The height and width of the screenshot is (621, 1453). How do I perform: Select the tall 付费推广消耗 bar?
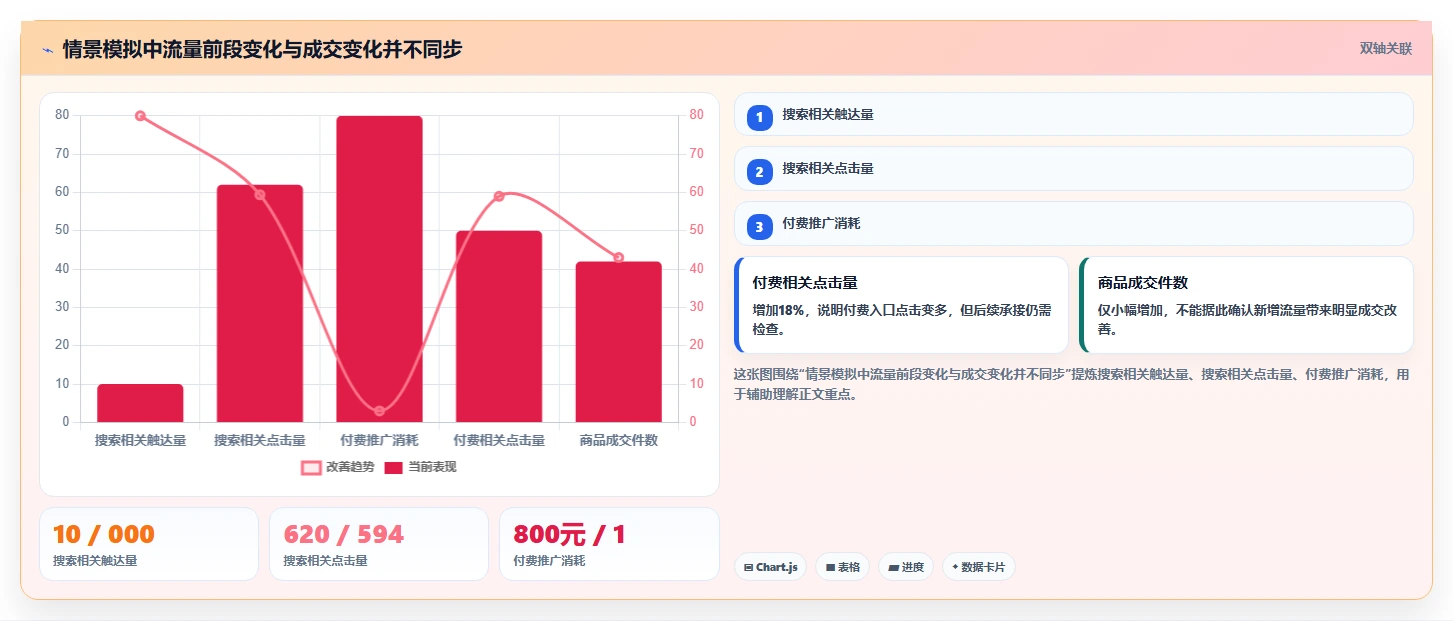point(379,269)
